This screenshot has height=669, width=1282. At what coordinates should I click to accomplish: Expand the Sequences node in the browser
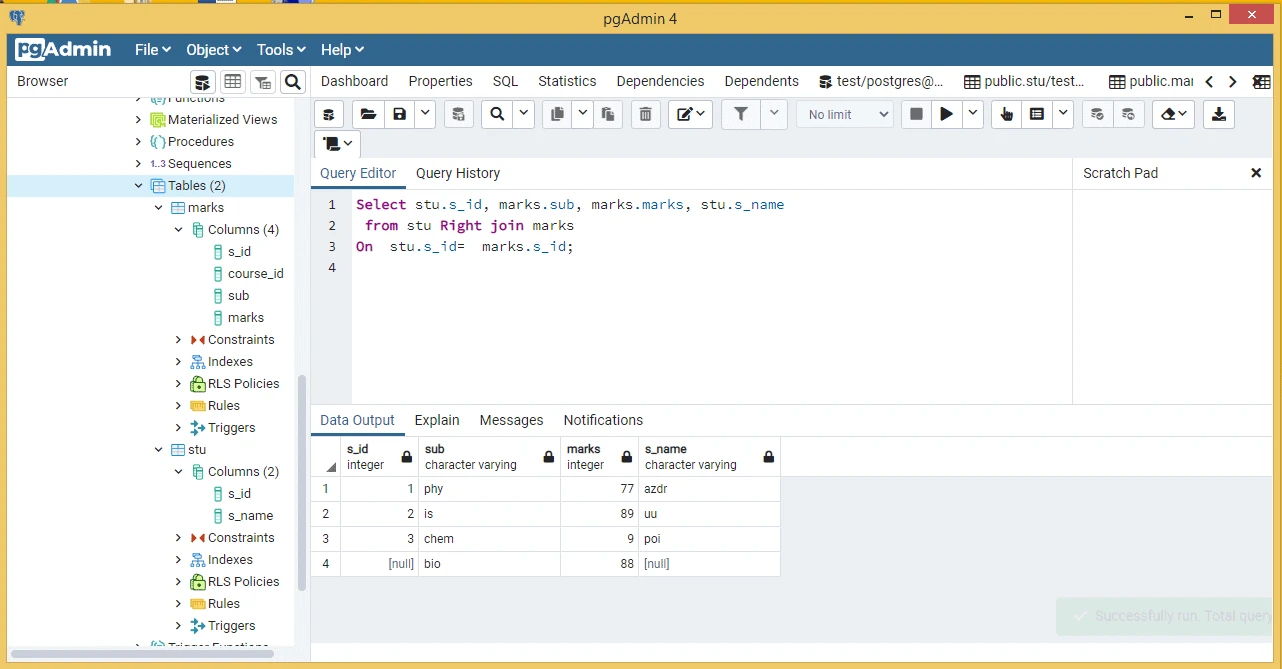(139, 163)
